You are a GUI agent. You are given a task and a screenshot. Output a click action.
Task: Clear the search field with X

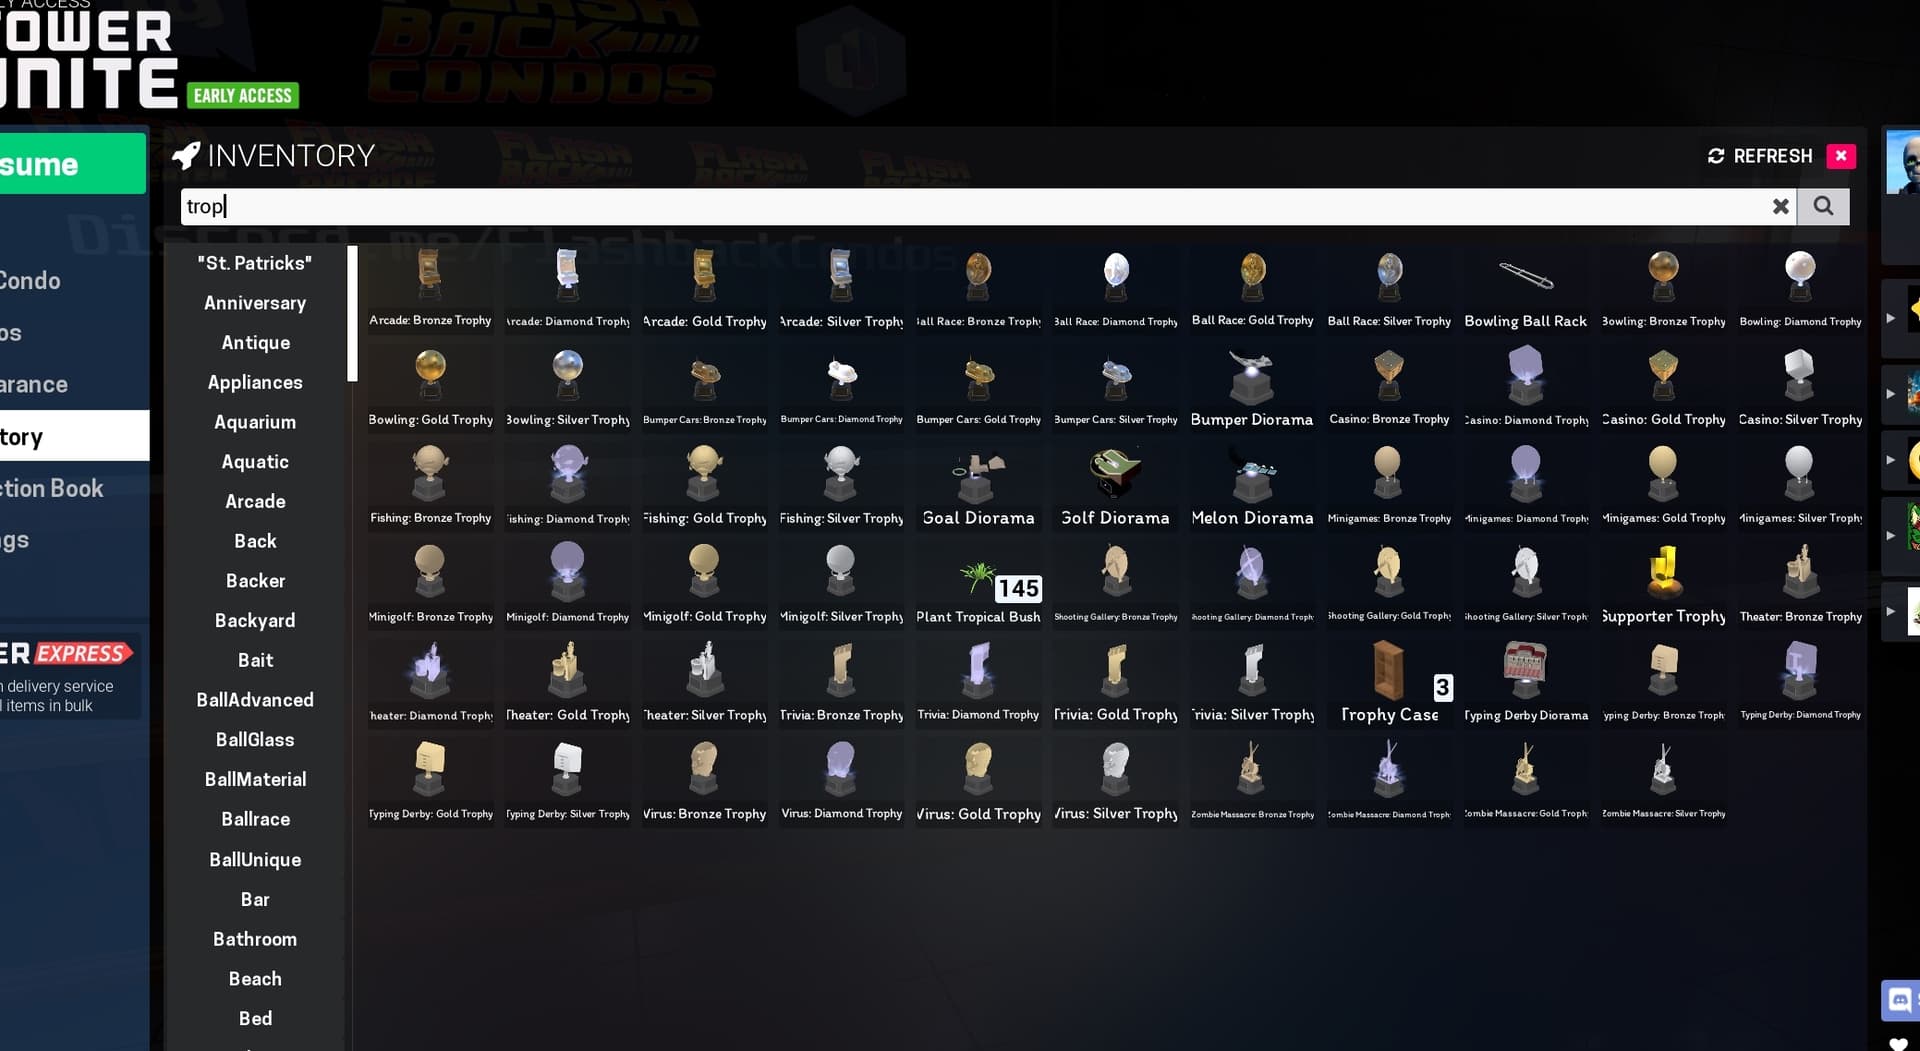[x=1780, y=206]
